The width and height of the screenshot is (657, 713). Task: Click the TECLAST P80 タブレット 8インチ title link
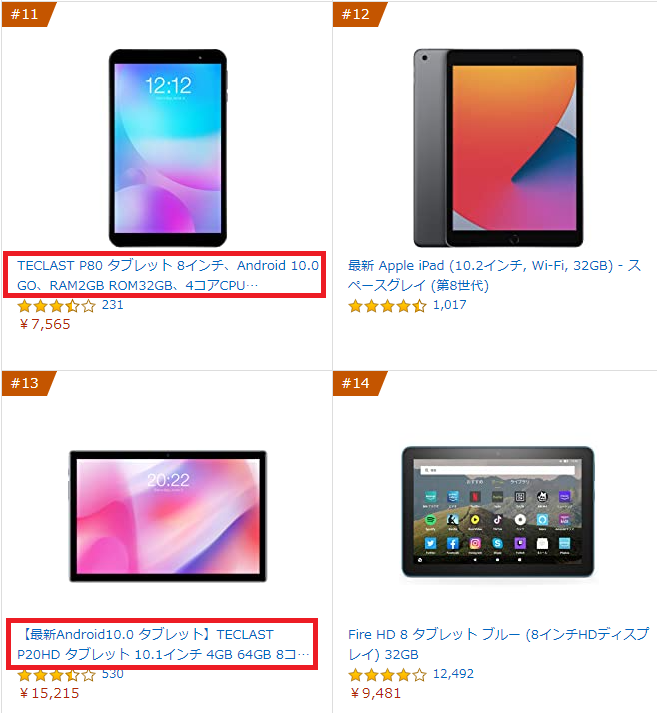pyautogui.click(x=168, y=275)
